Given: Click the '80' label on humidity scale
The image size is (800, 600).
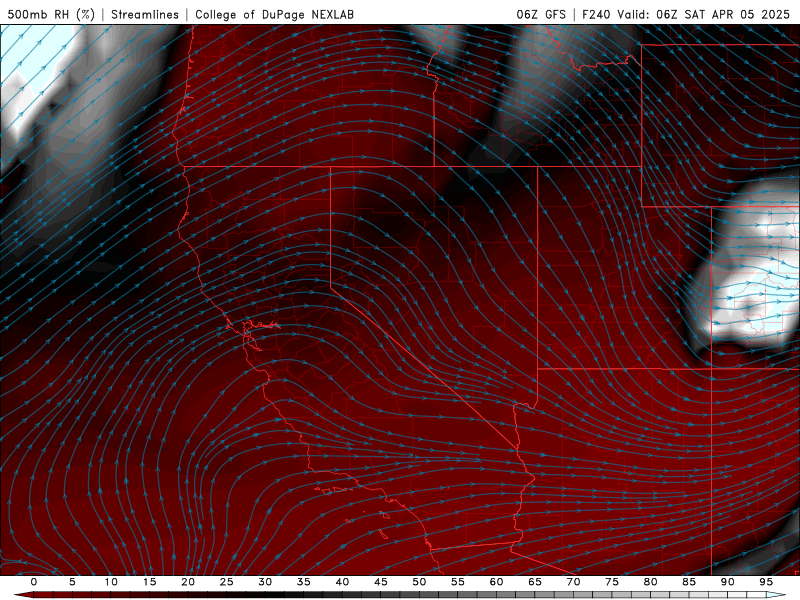Looking at the screenshot, I should [651, 582].
